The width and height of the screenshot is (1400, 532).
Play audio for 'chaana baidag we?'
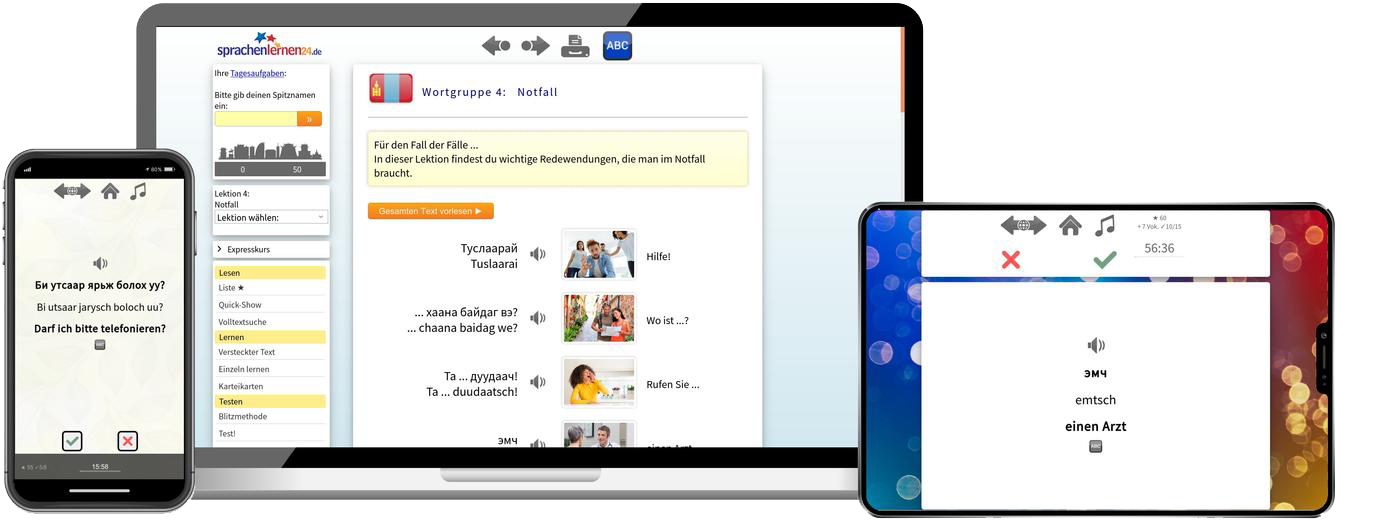click(538, 318)
